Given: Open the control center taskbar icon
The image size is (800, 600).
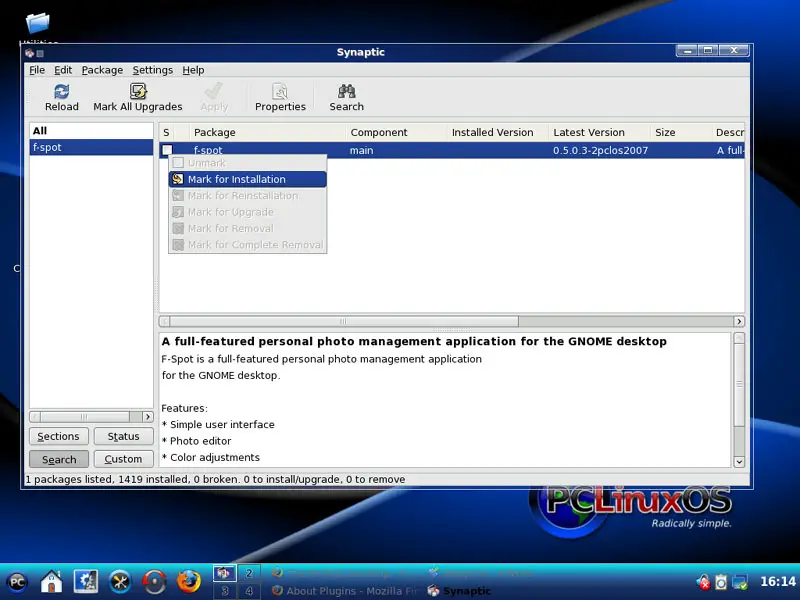Looking at the screenshot, I should coord(86,582).
